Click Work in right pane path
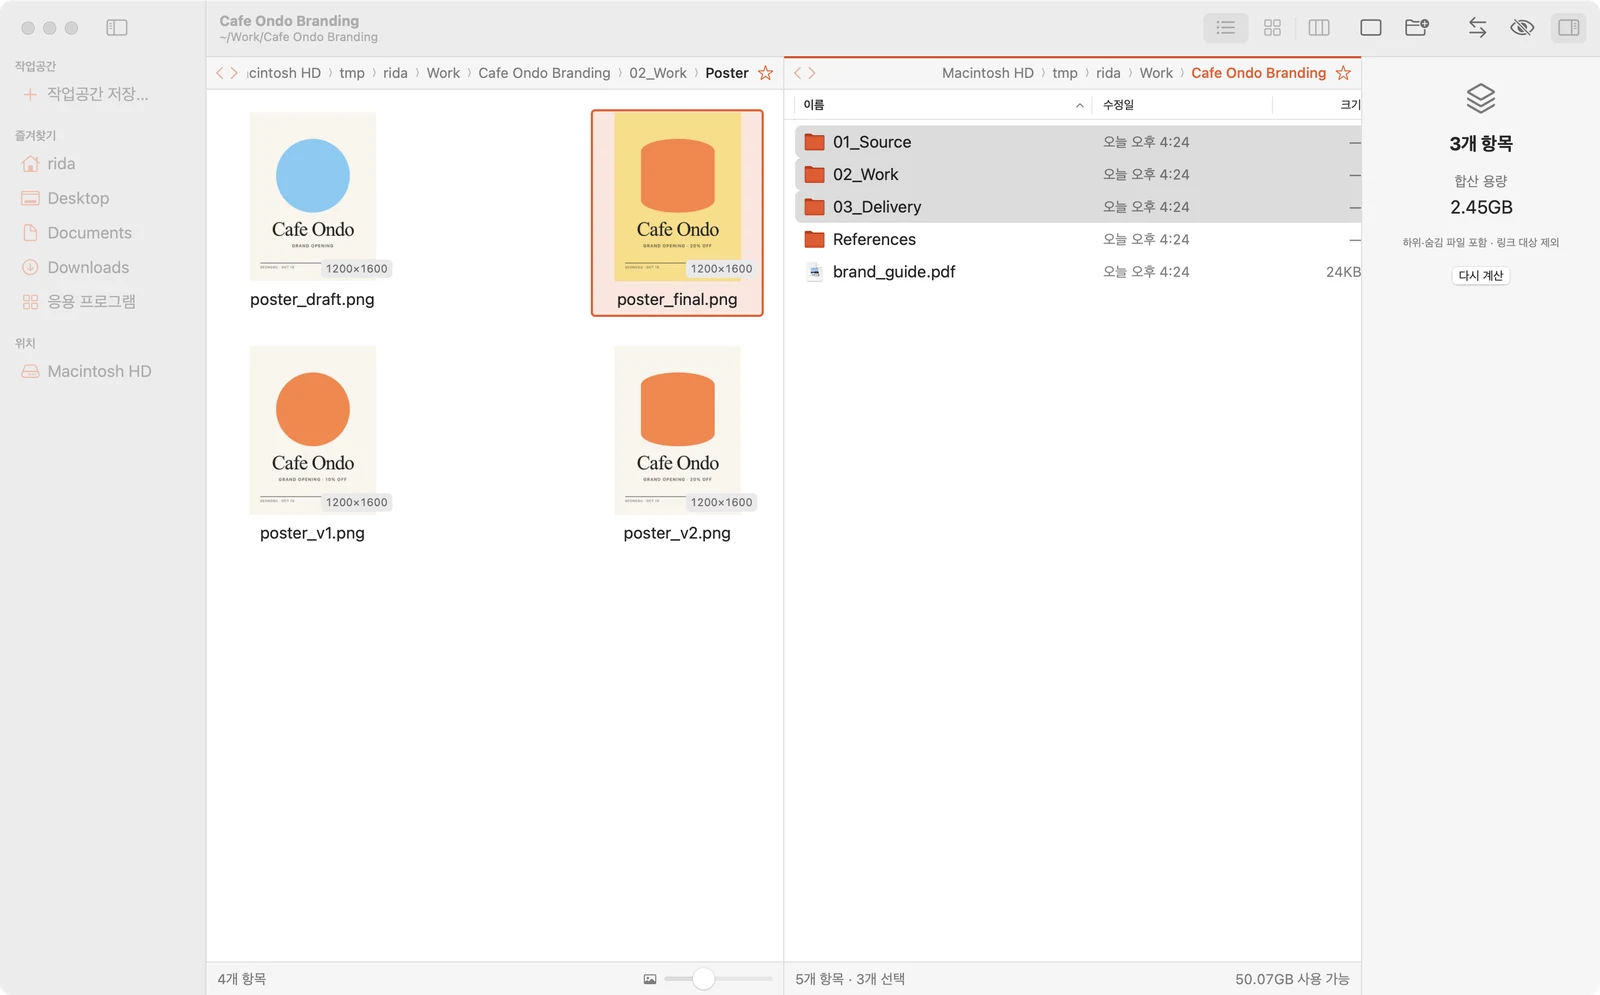This screenshot has width=1600, height=995. click(x=1156, y=73)
